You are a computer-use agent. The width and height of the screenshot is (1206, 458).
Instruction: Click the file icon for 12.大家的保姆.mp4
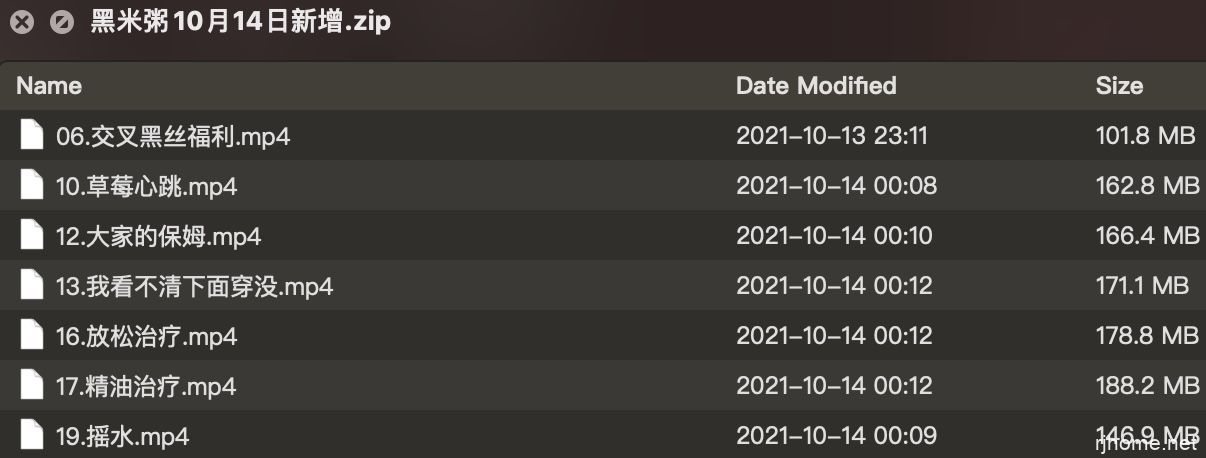coord(32,236)
